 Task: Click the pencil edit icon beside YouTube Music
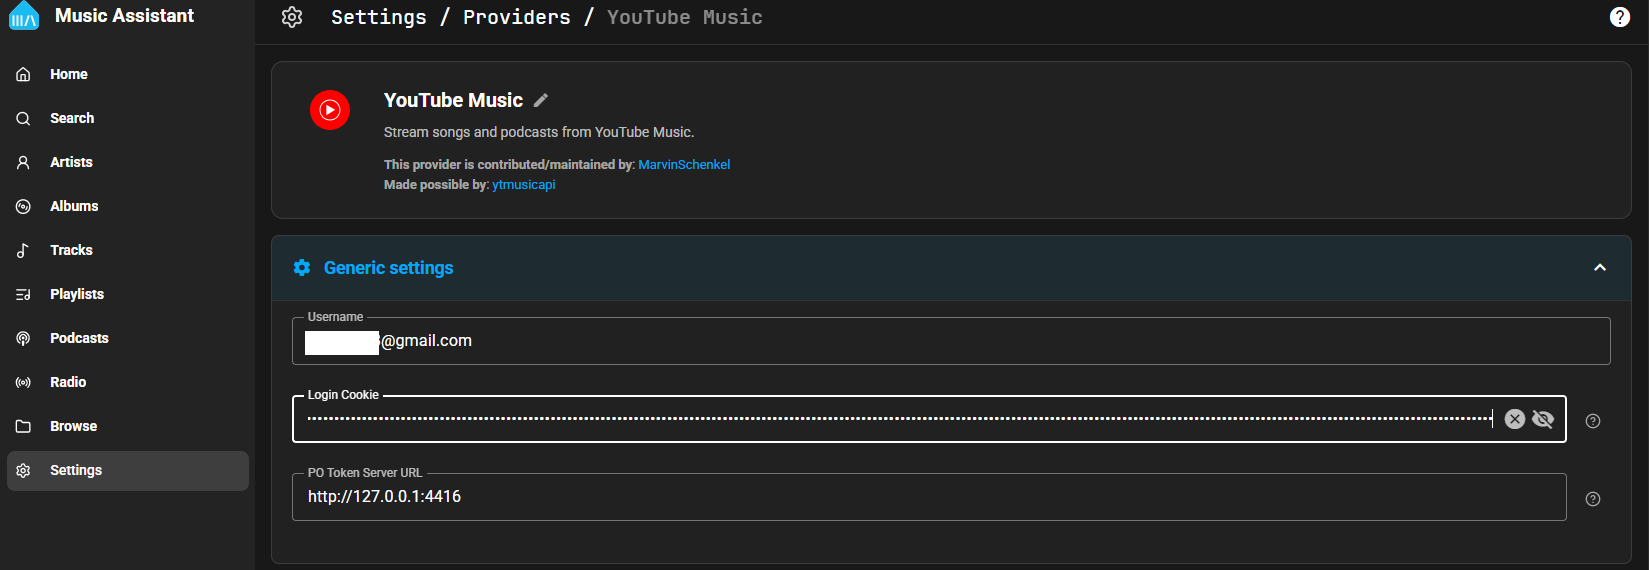541,100
